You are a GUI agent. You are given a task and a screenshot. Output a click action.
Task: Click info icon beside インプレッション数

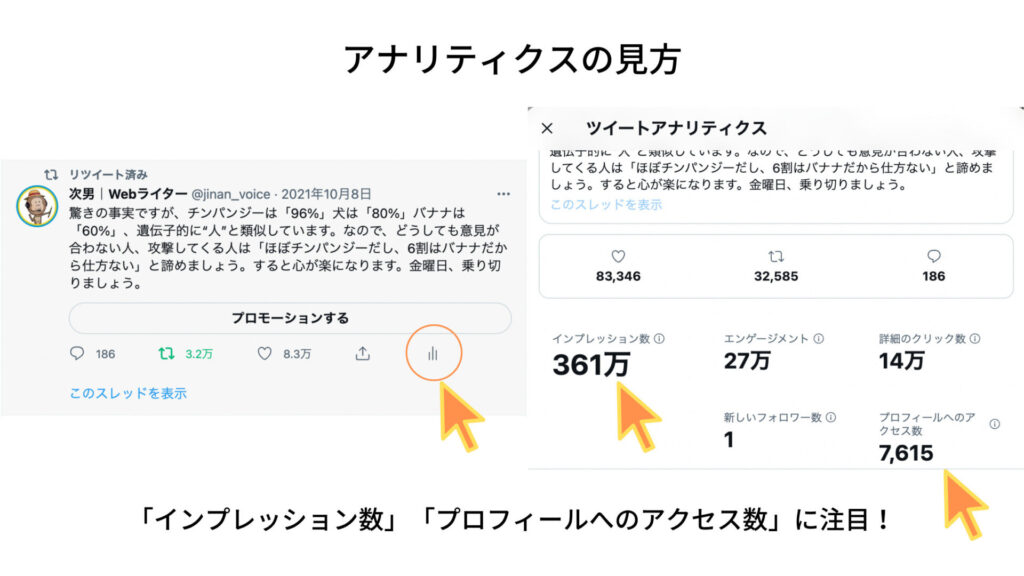coord(660,338)
